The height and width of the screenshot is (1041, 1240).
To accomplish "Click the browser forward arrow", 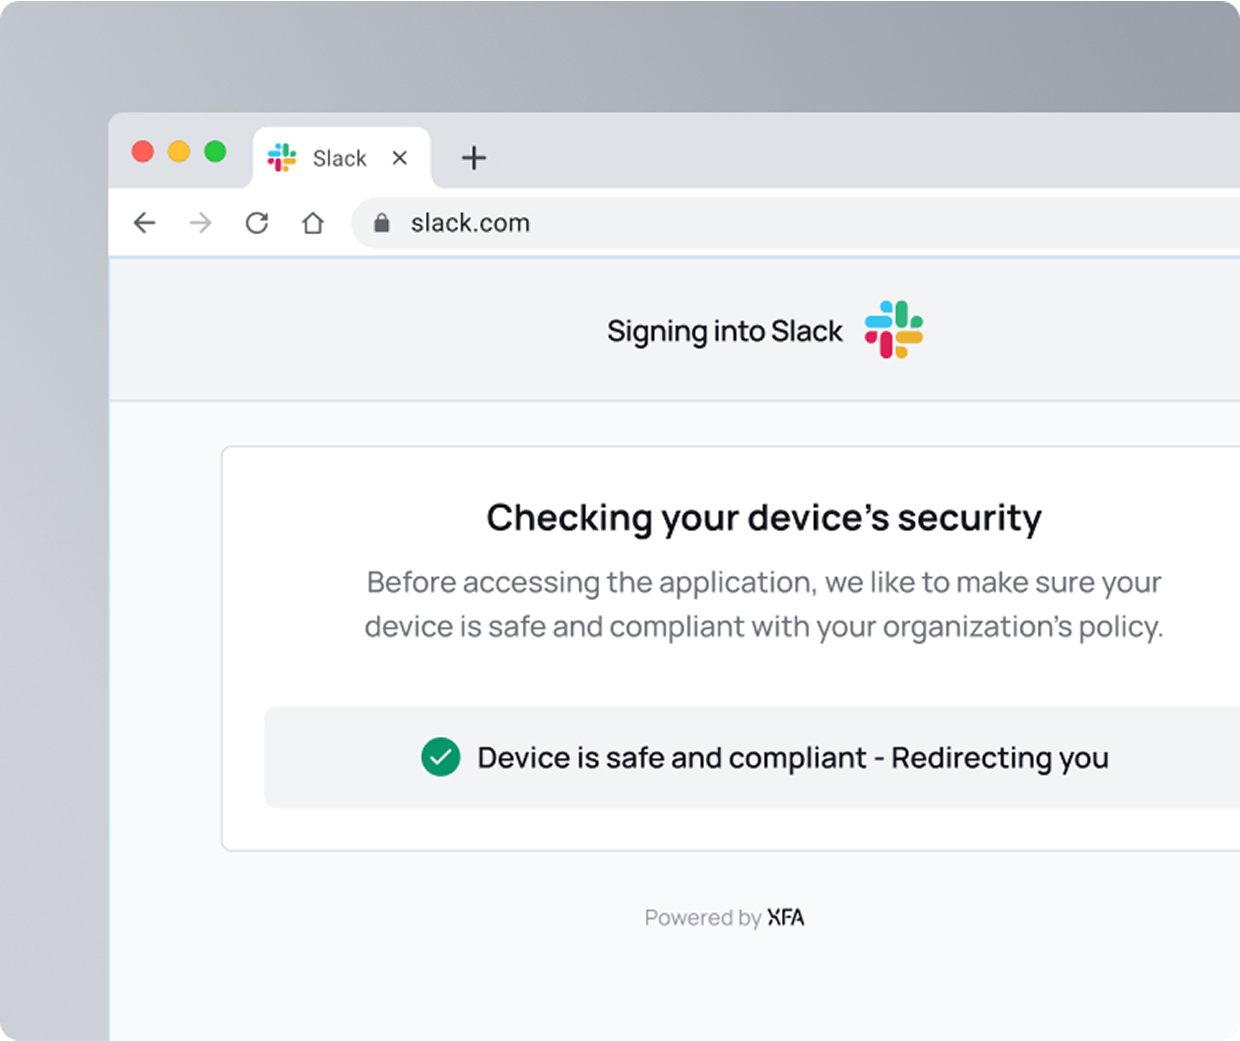I will tap(201, 222).
